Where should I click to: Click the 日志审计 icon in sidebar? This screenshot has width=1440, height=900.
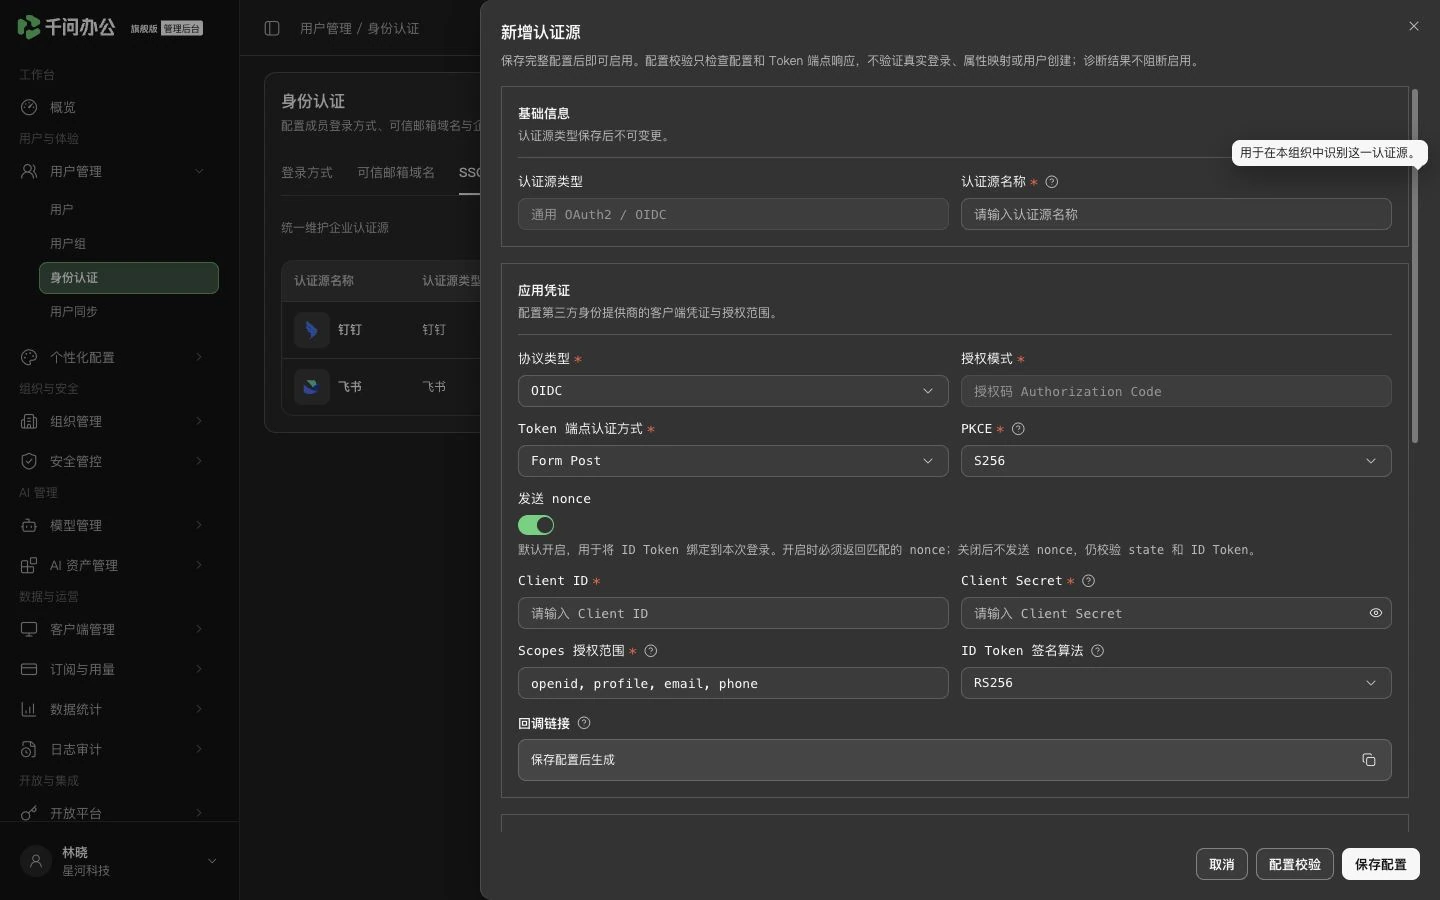pyautogui.click(x=29, y=749)
